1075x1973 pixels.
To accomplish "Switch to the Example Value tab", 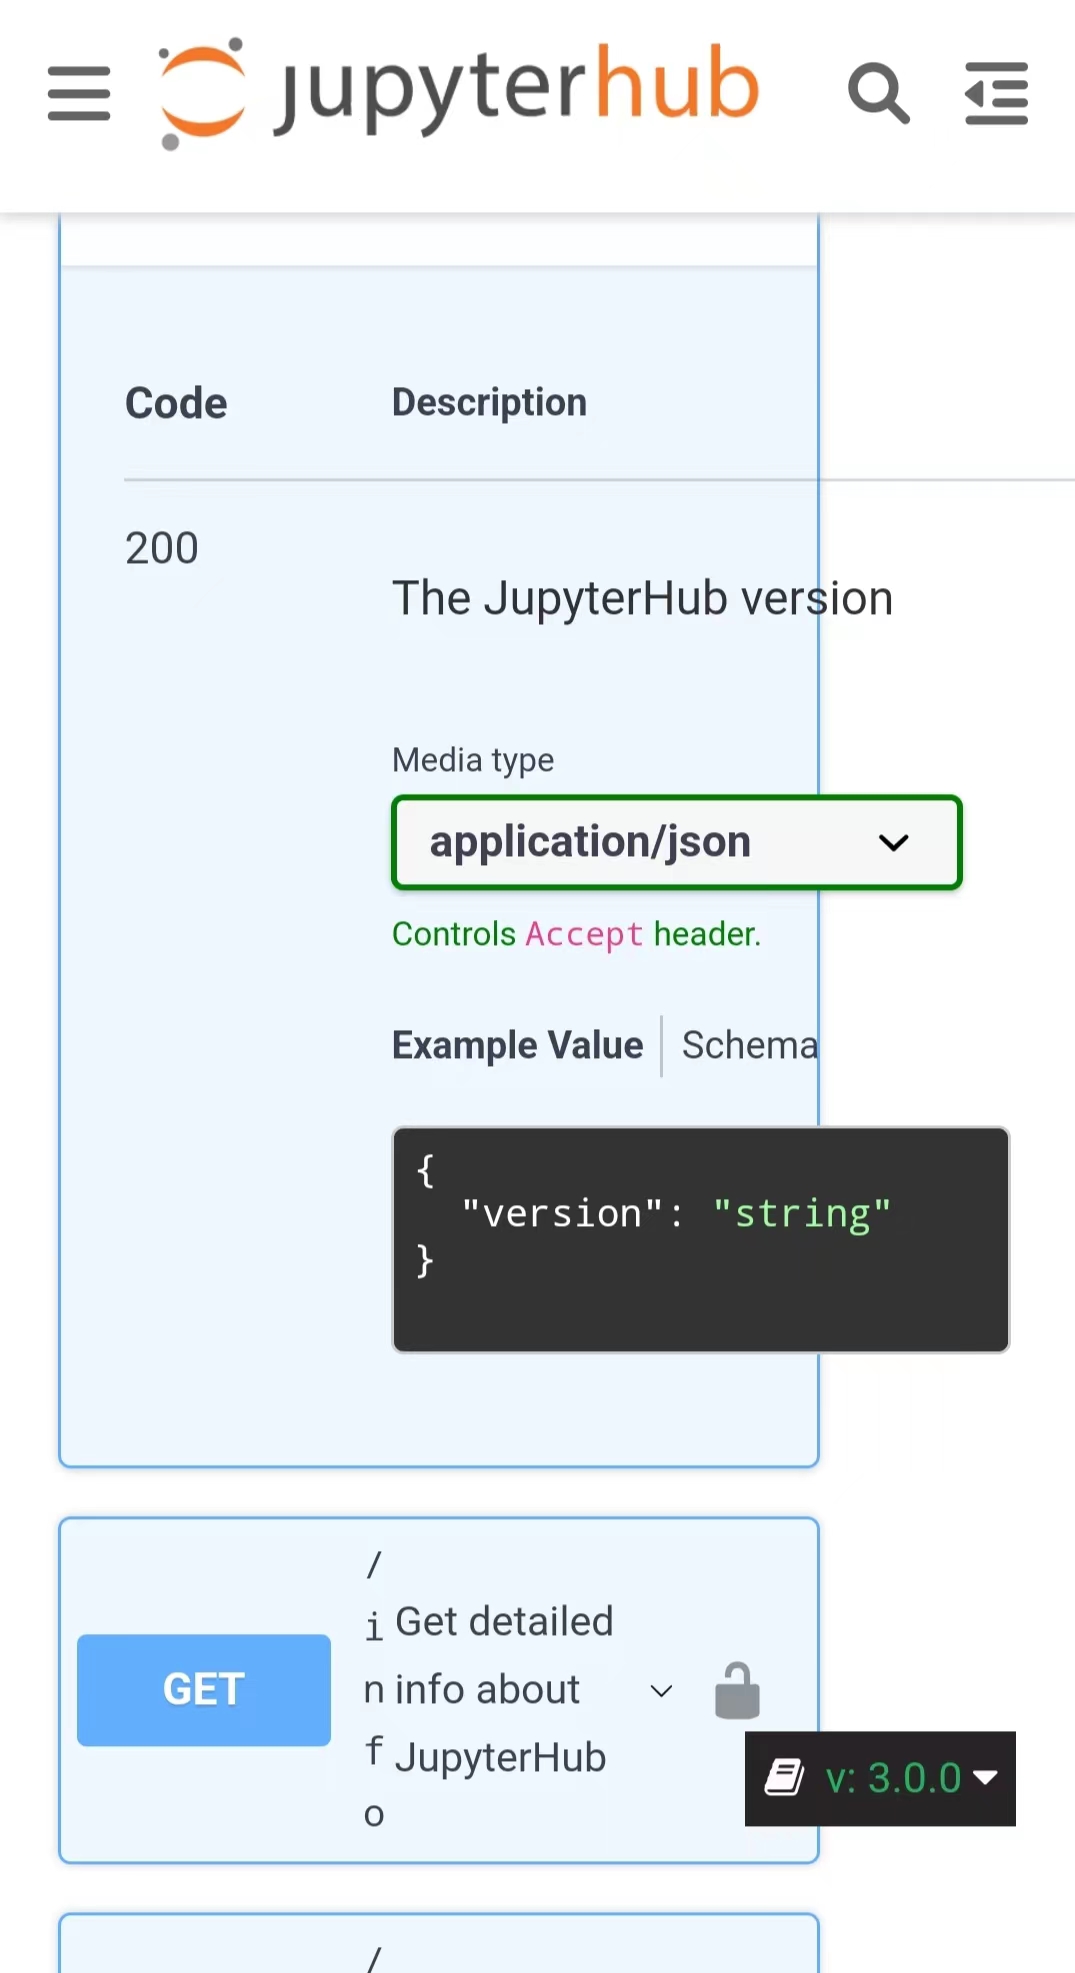I will point(518,1045).
